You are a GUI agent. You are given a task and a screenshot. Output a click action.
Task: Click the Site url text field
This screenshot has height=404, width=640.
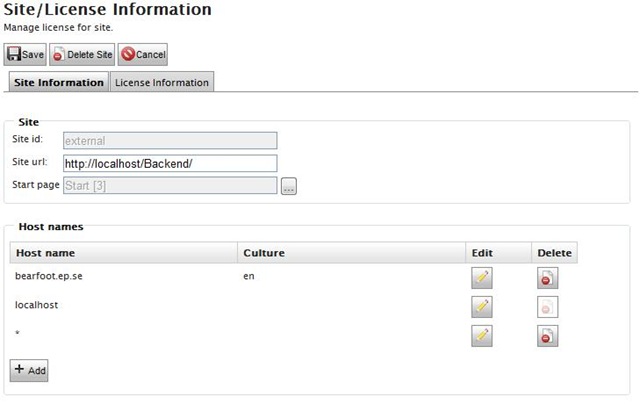click(168, 163)
